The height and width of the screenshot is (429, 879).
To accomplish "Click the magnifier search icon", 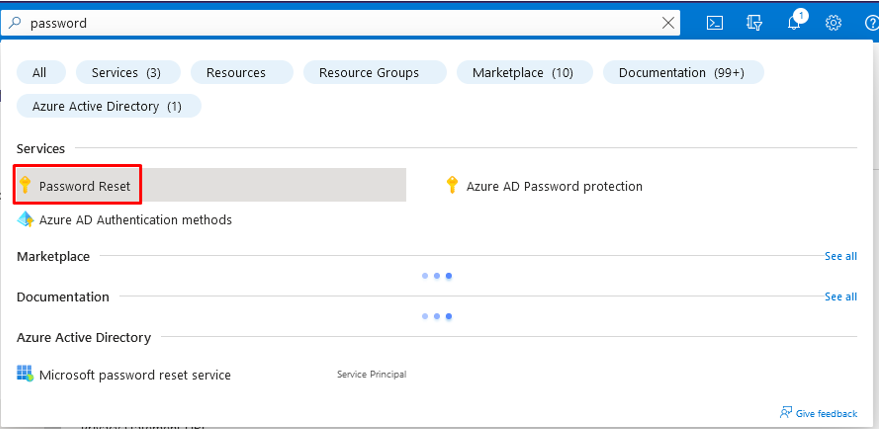I will (x=16, y=23).
